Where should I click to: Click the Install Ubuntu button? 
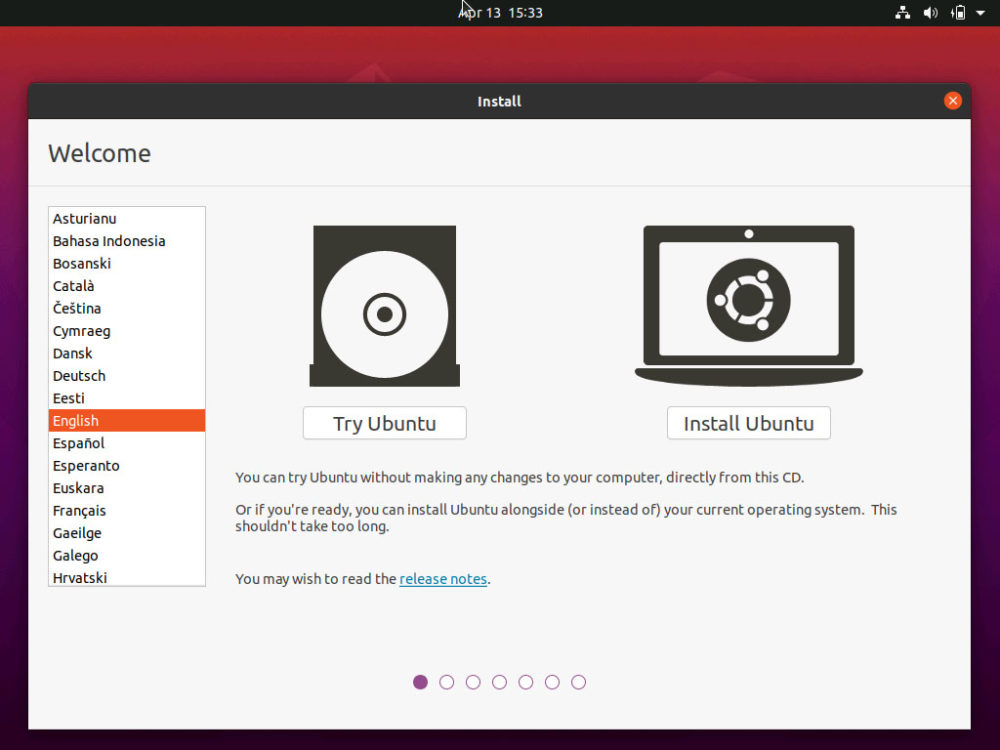749,423
